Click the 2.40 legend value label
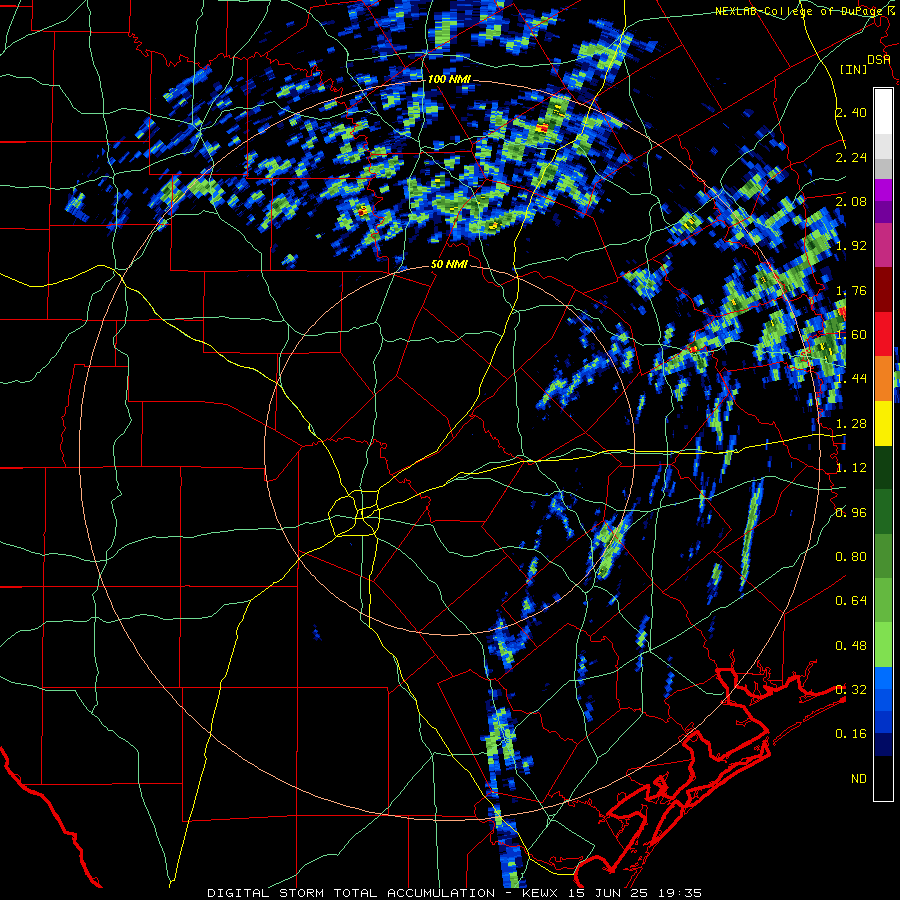The height and width of the screenshot is (900, 900). (851, 112)
